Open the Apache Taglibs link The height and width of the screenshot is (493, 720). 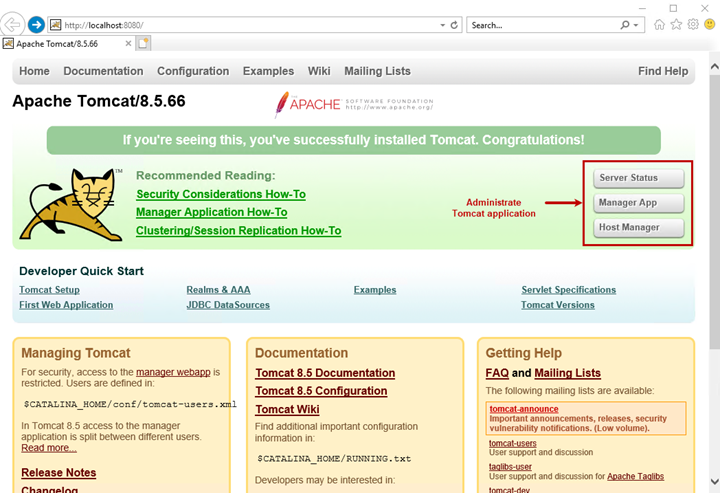(x=636, y=476)
